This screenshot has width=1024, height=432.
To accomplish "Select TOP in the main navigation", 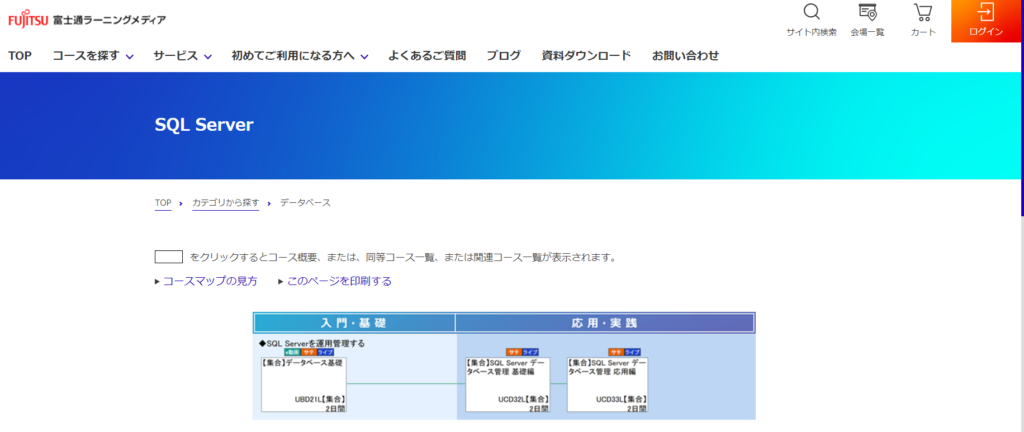I will (20, 56).
